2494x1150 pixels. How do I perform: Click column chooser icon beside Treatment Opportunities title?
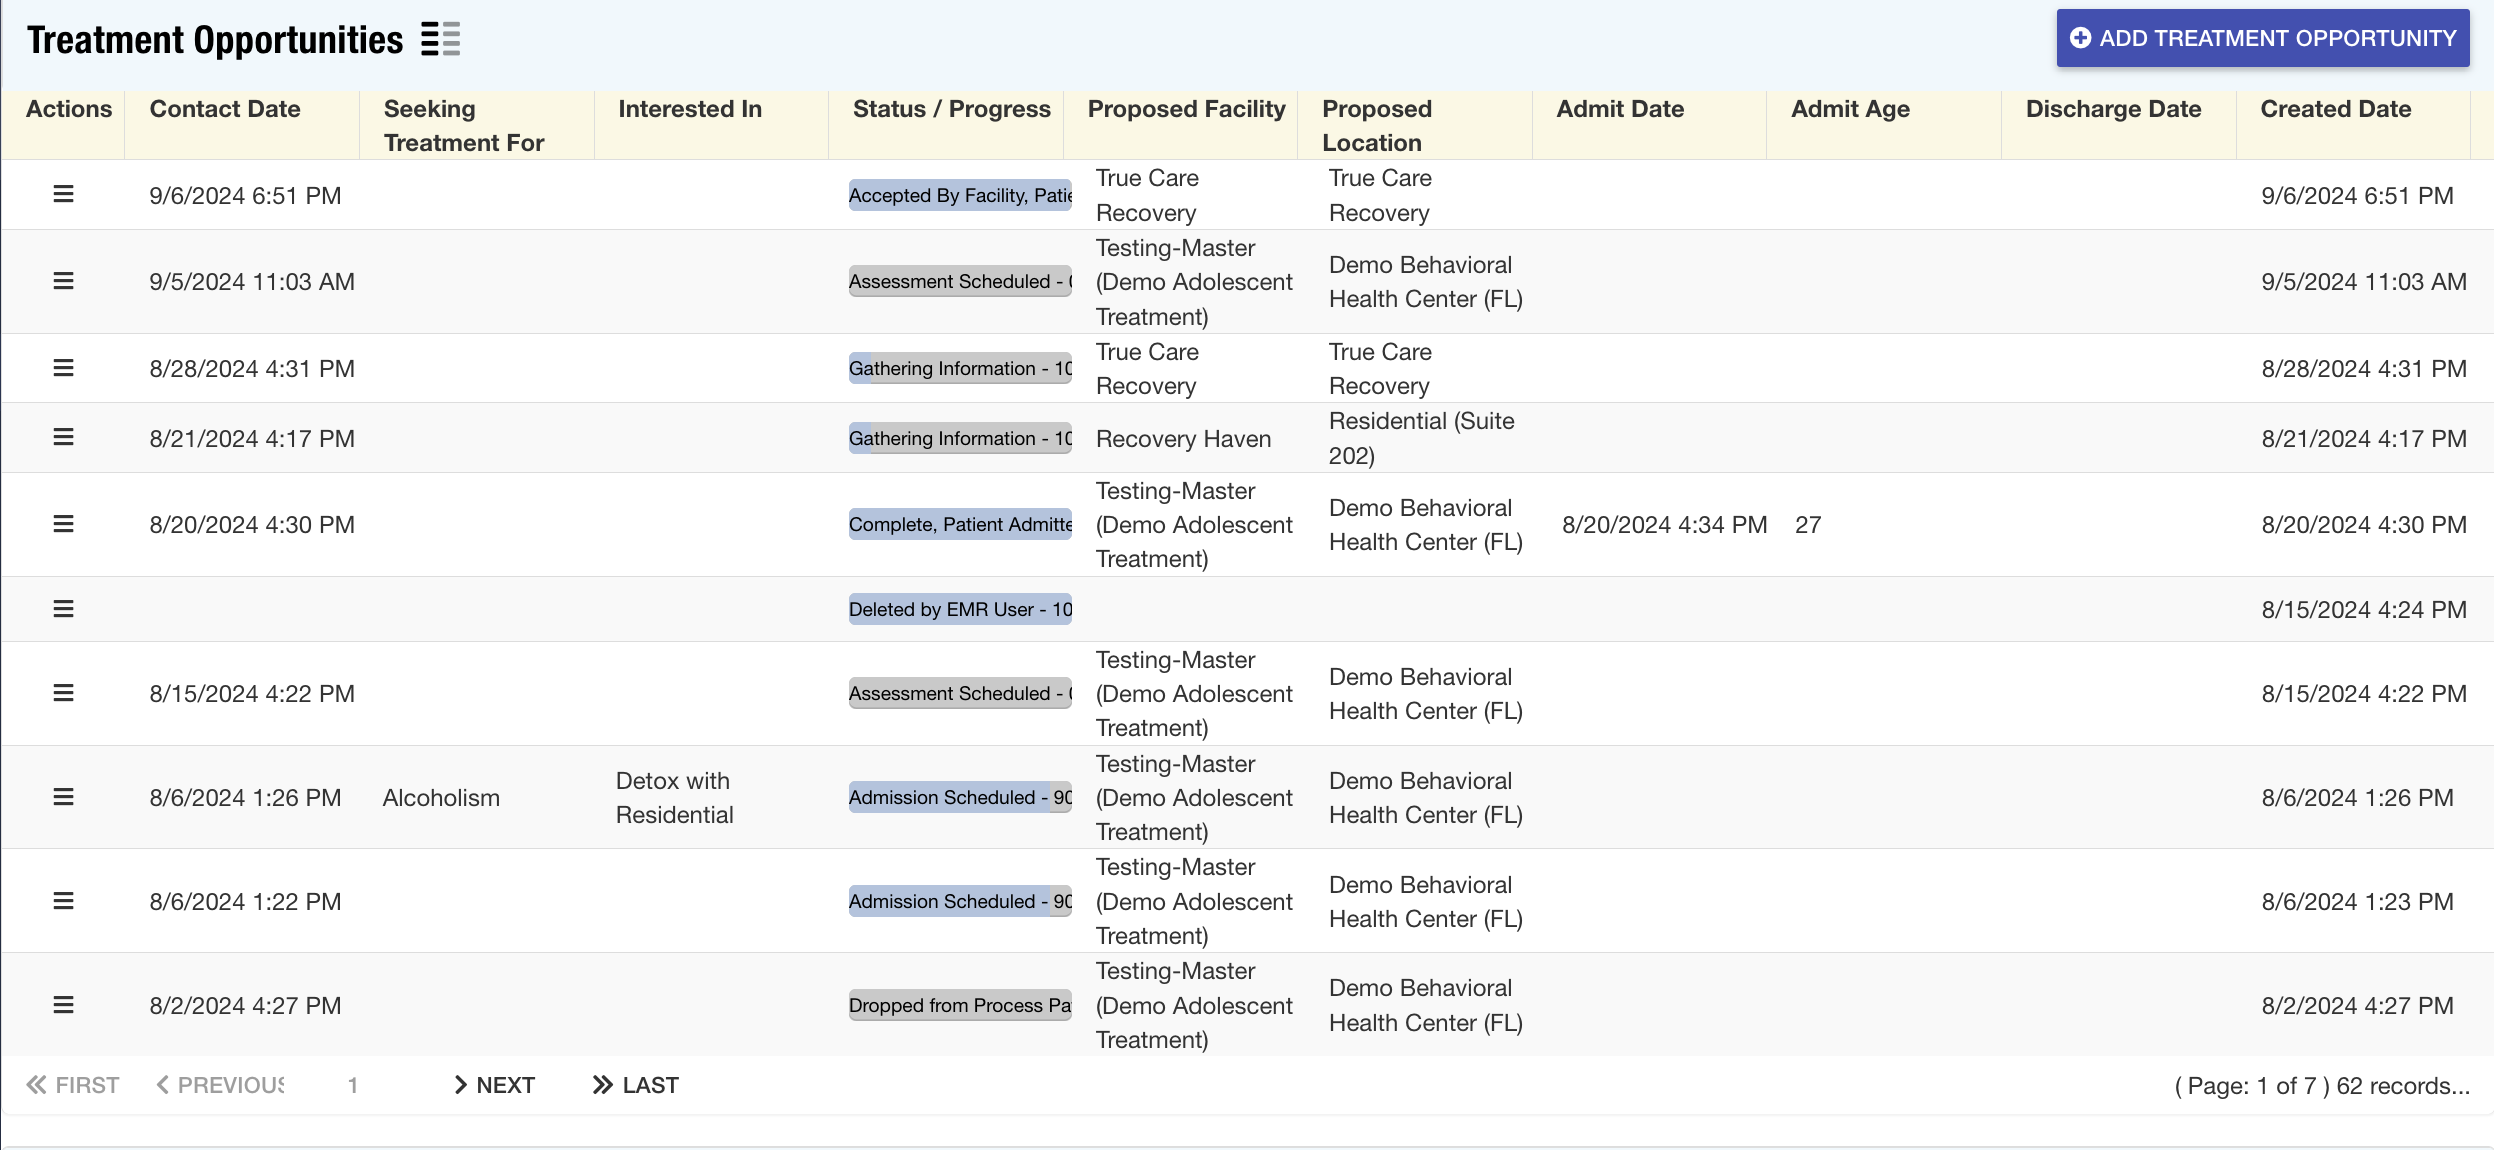pos(440,39)
